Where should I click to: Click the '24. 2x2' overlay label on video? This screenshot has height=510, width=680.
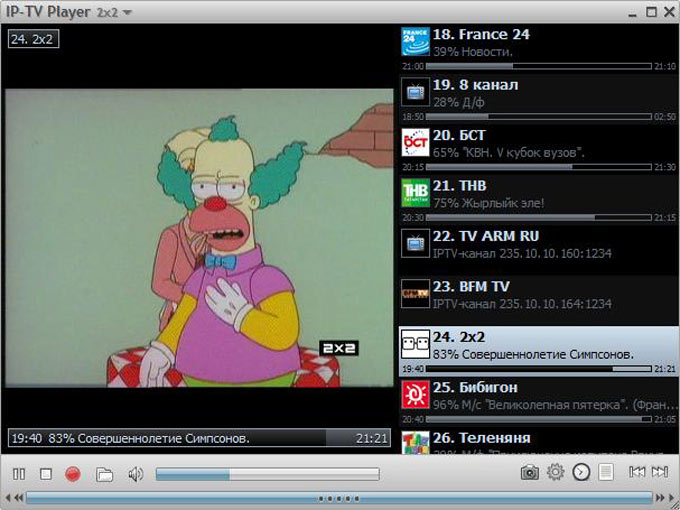(33, 39)
